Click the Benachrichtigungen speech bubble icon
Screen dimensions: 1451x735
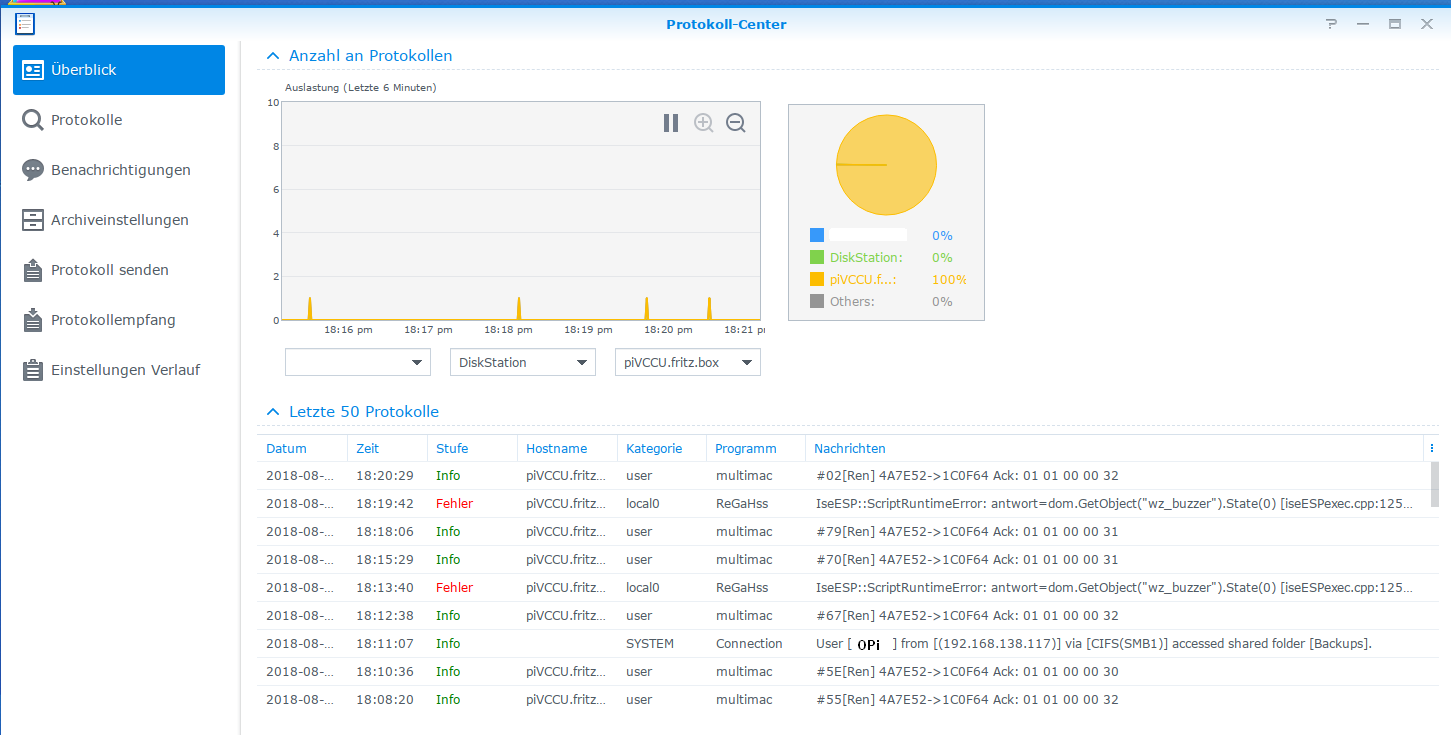33,170
